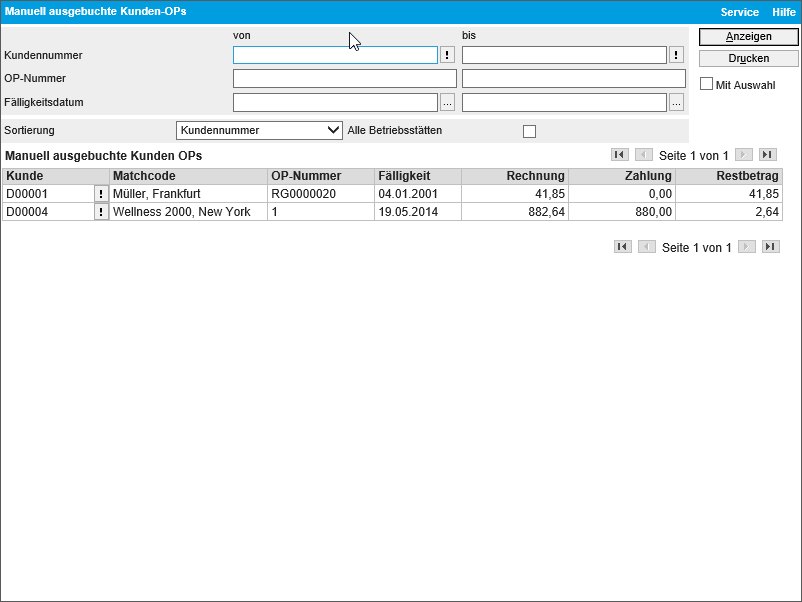
Task: Click due date 19.05.2014
Action: point(418,212)
